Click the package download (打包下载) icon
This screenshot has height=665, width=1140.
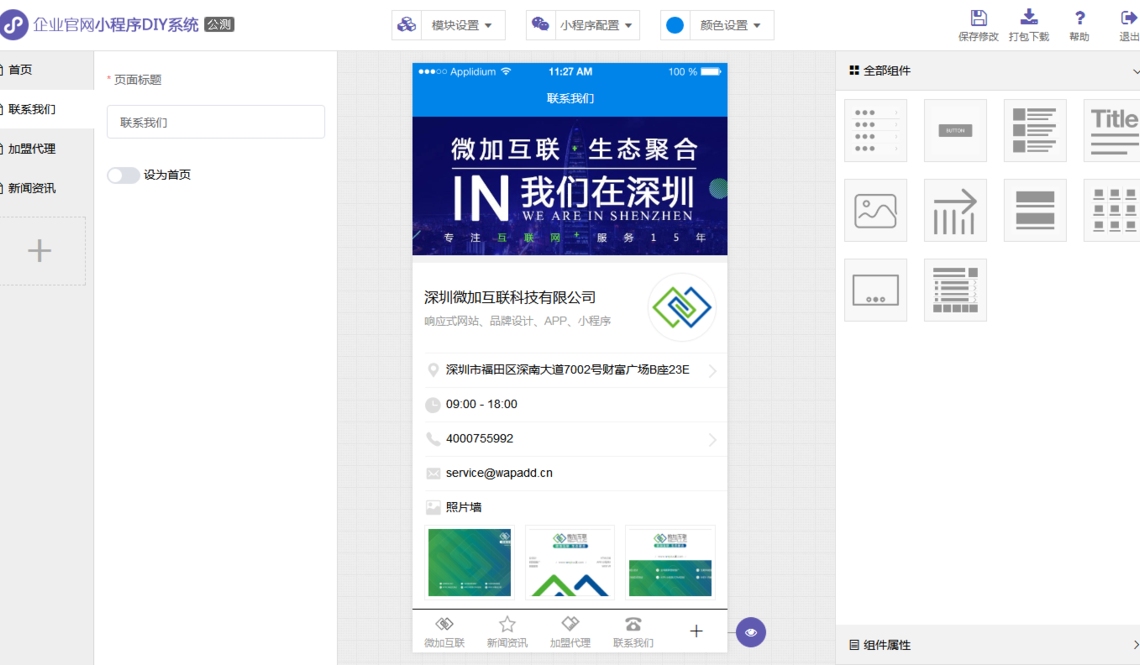coord(1028,18)
